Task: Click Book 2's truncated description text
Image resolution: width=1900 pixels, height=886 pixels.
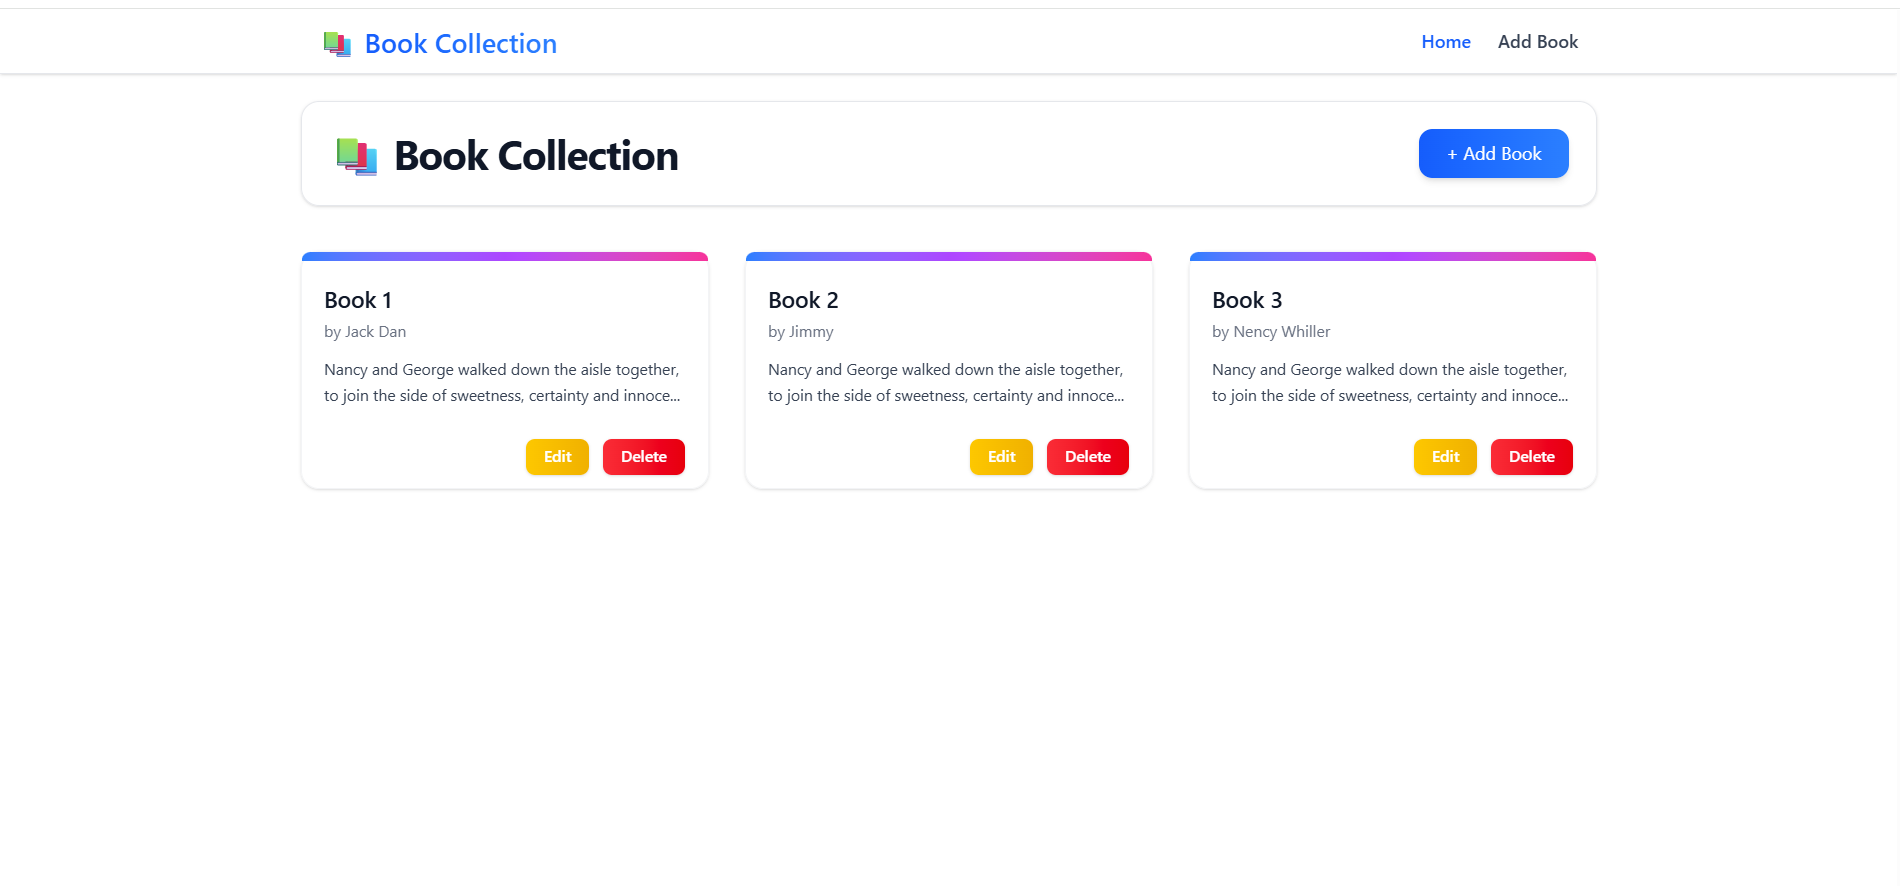Action: point(945,382)
